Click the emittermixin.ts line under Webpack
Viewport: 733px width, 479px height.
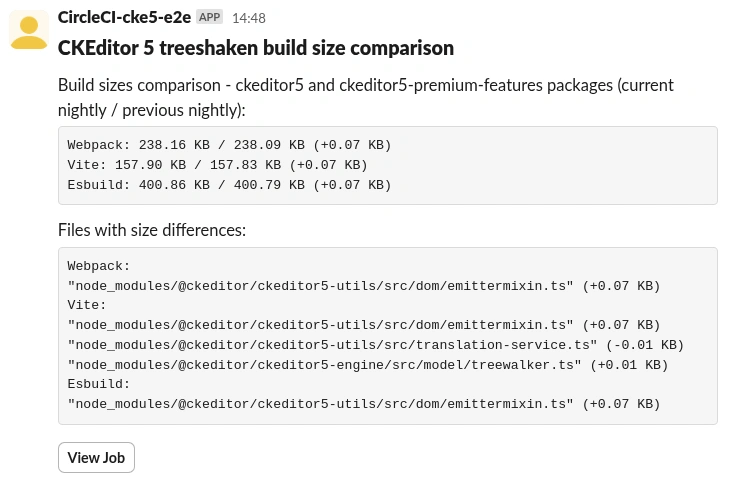tap(363, 286)
